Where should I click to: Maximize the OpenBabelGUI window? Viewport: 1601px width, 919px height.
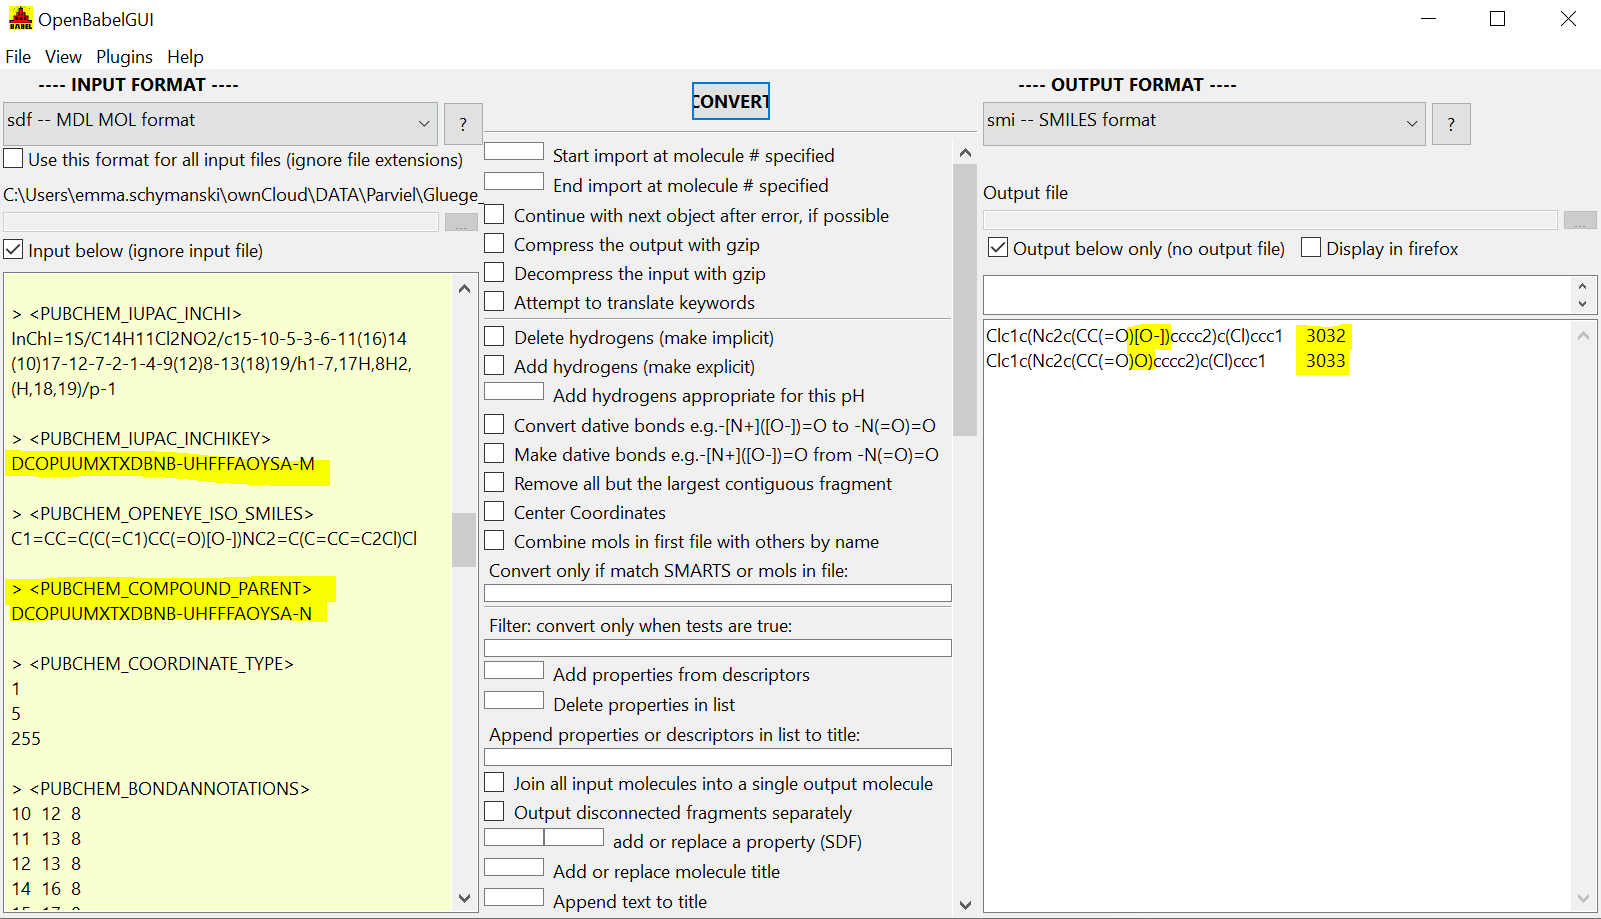[1497, 19]
